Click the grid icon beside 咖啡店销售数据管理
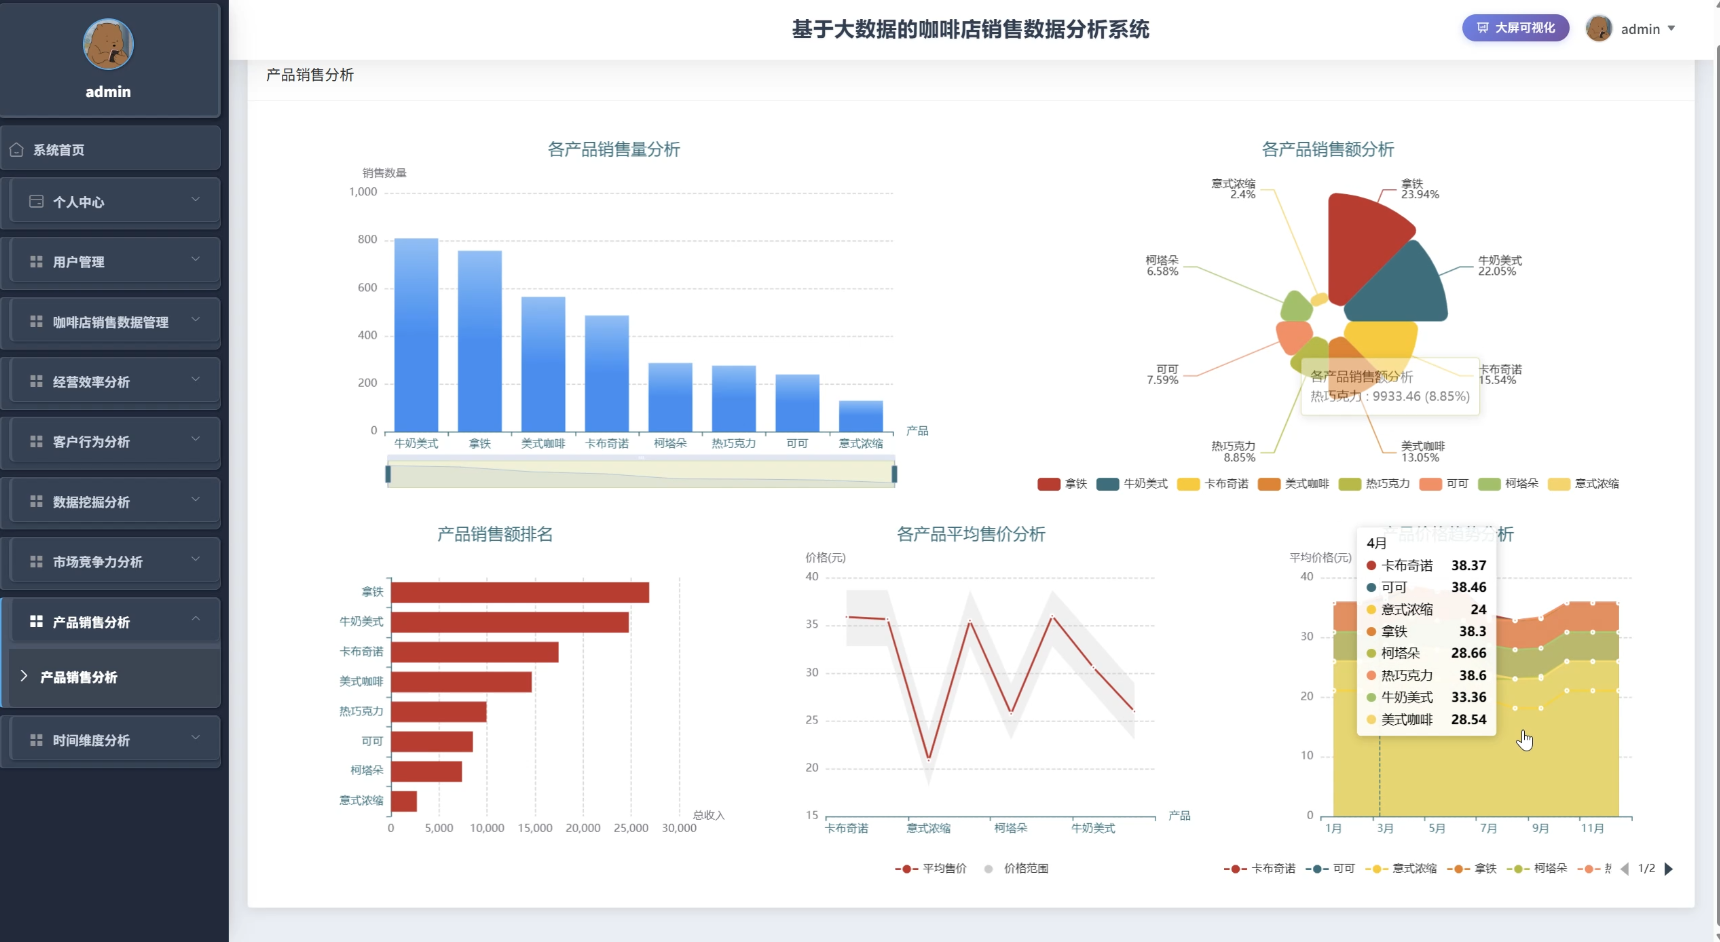 point(36,322)
